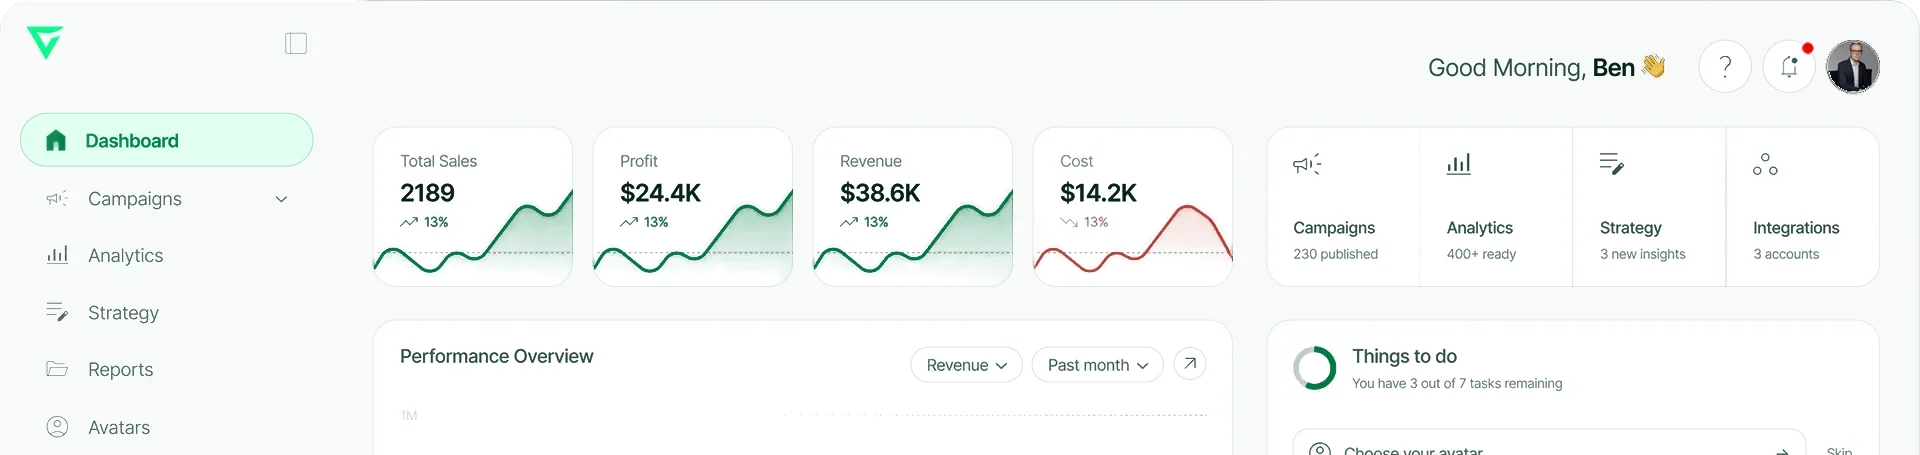This screenshot has height=455, width=1920.
Task: Open the Cost $14.2K card
Action: click(x=1133, y=207)
